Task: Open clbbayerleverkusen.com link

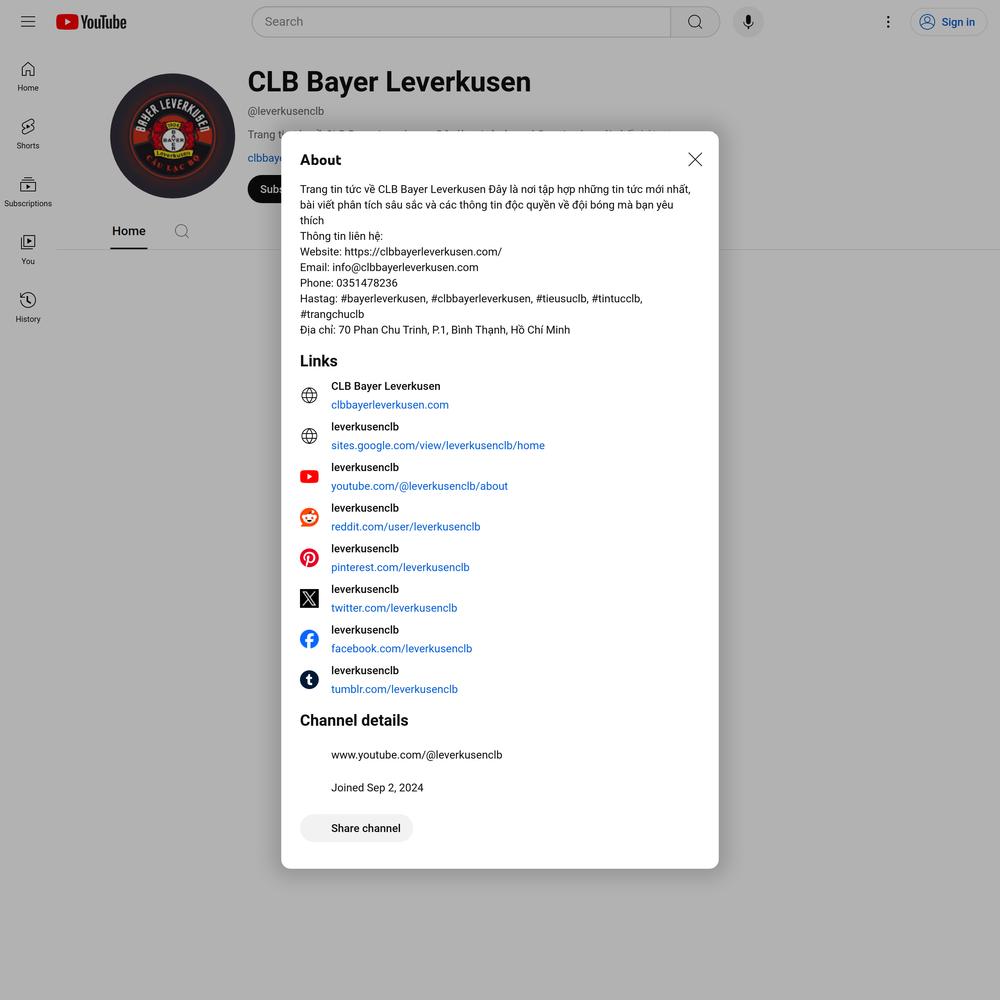Action: pos(390,405)
